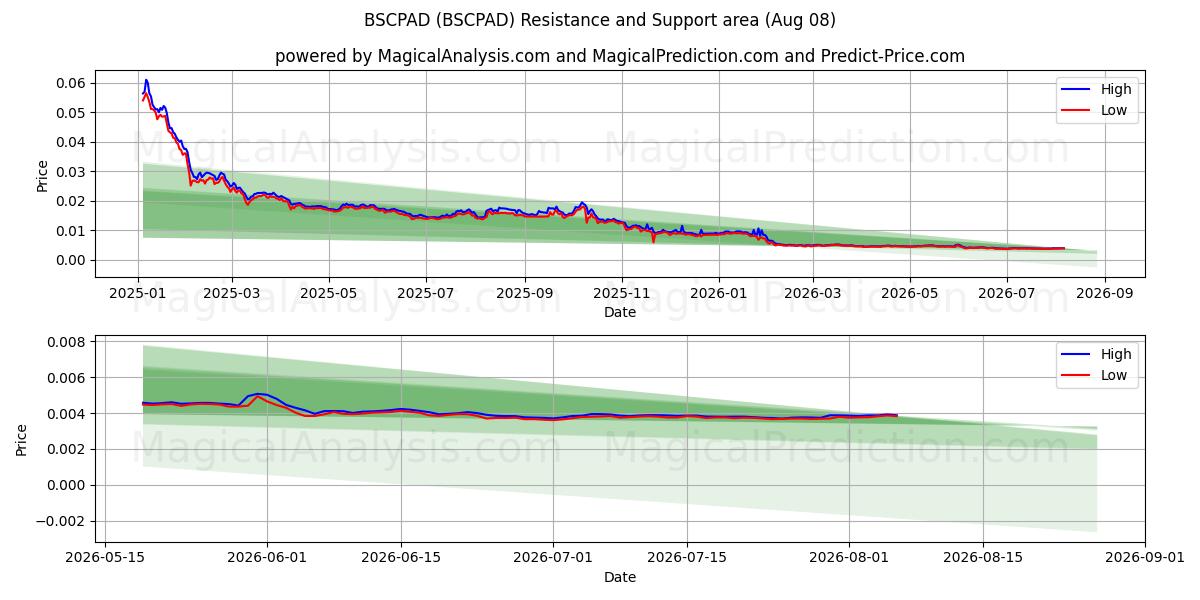Click the '2025-07' x-axis label of the top chart
Image resolution: width=1200 pixels, height=600 pixels.
pos(426,294)
